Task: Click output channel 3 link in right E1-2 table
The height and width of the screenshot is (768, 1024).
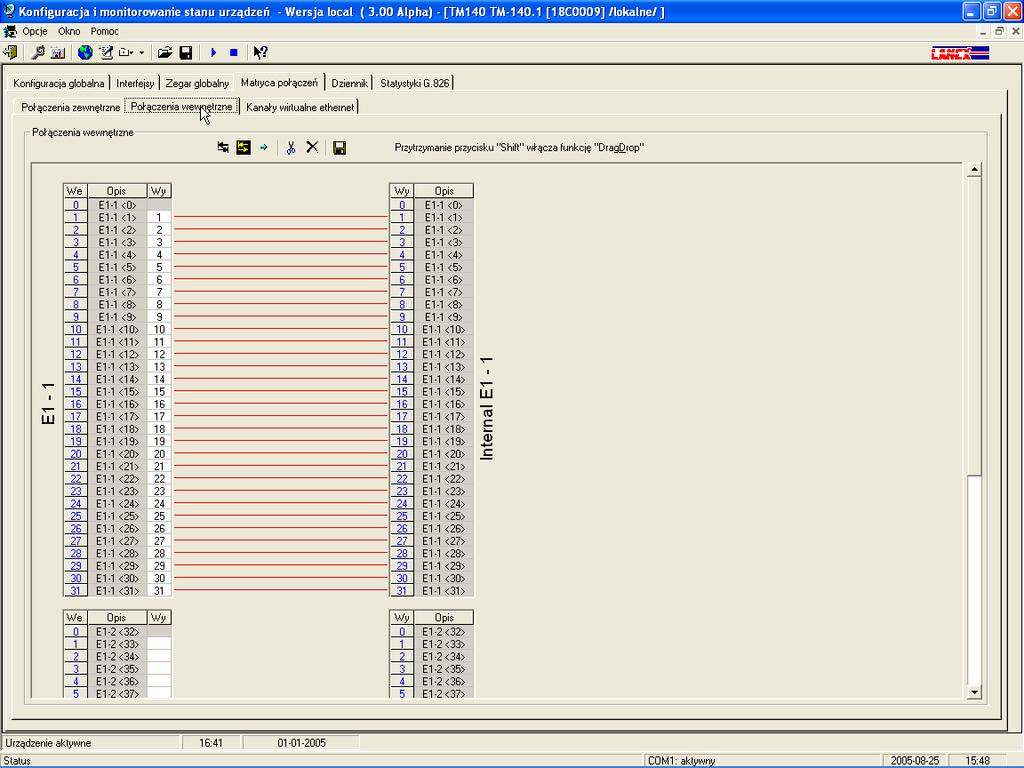Action: 402,669
